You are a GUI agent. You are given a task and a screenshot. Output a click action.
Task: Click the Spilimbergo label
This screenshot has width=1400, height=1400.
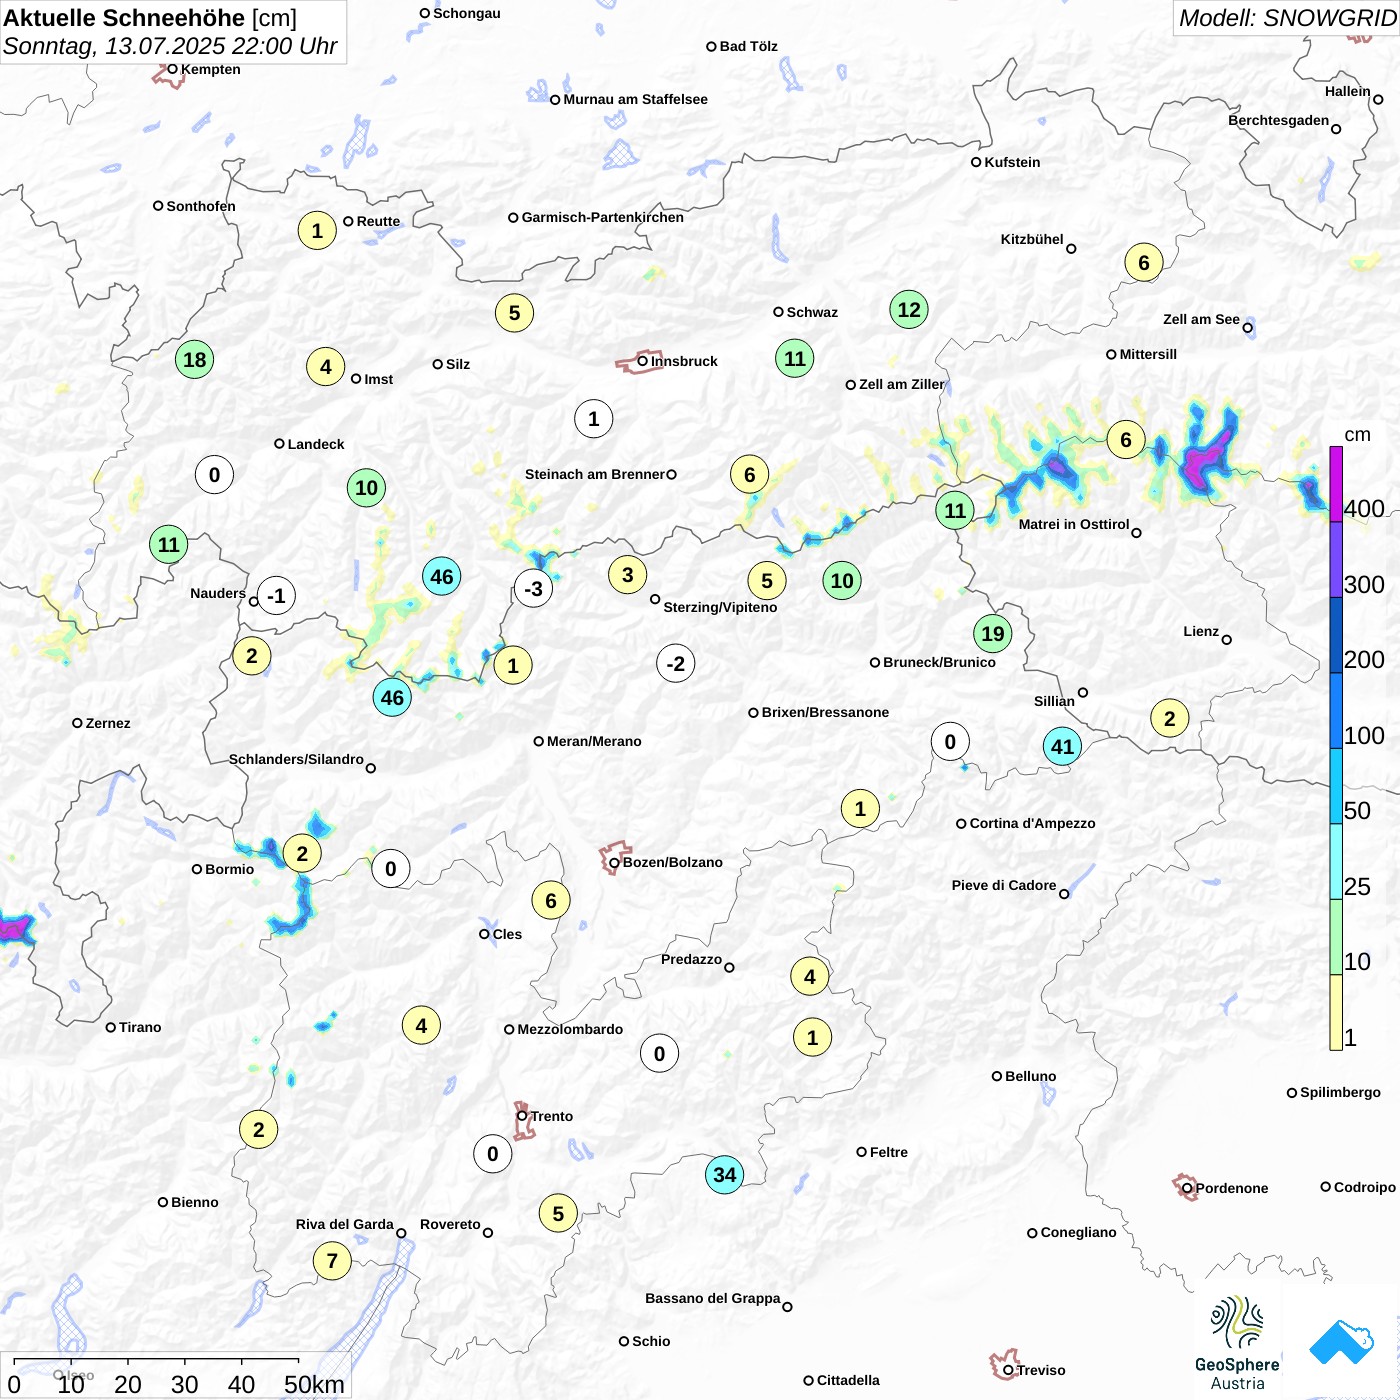click(x=1340, y=1092)
